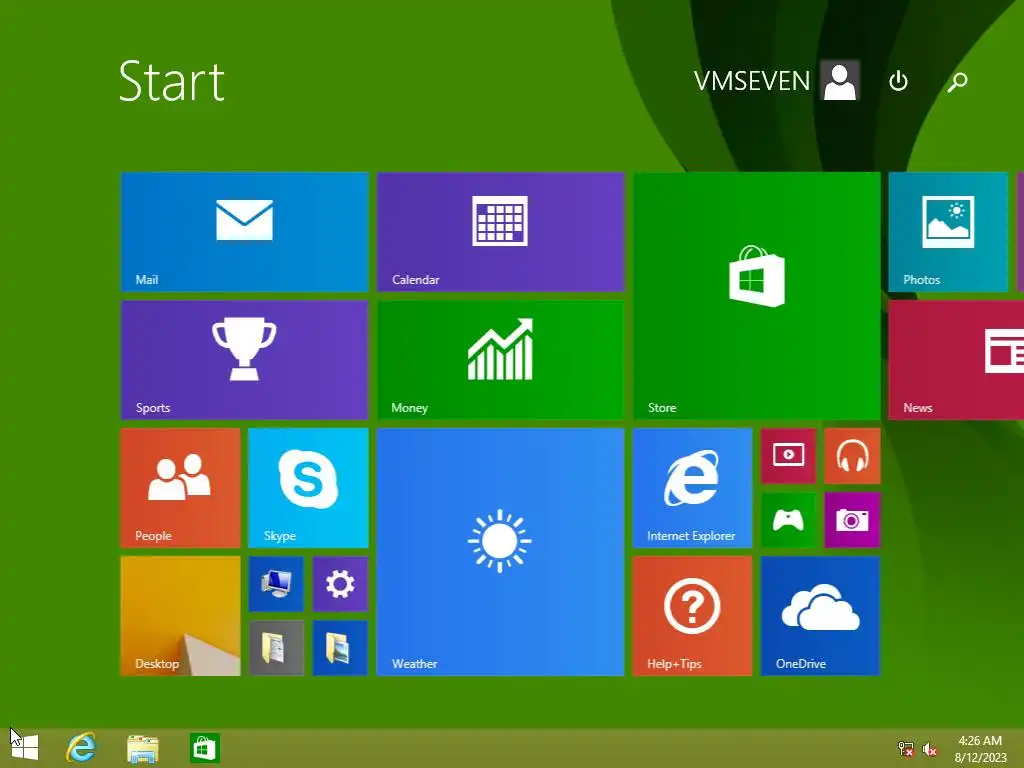Open the Store from the taskbar
This screenshot has width=1024, height=768.
pyautogui.click(x=204, y=748)
